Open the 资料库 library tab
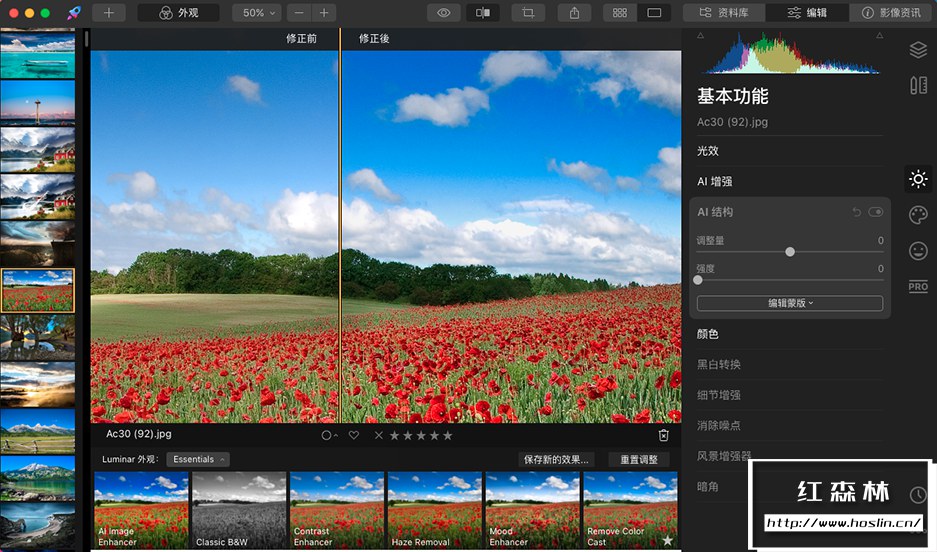Viewport: 937px width, 552px height. pos(724,13)
